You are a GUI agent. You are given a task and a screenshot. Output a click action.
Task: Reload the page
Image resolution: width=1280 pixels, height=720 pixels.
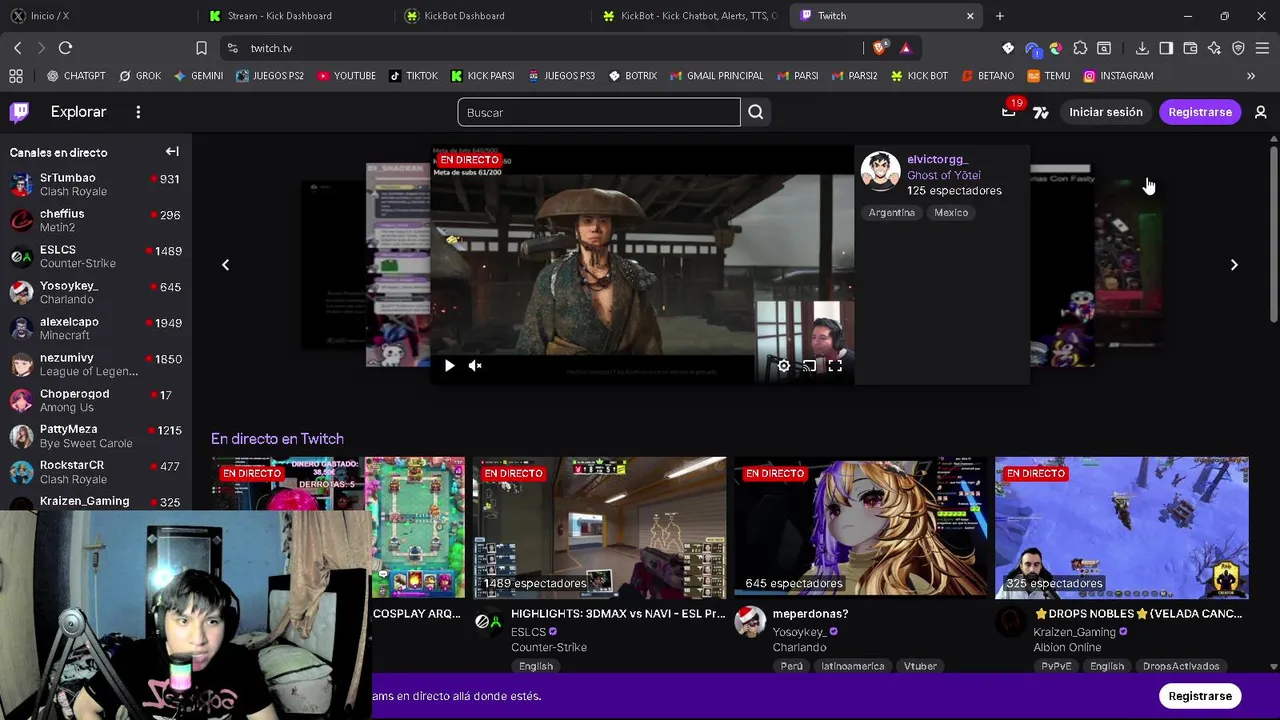[x=65, y=48]
